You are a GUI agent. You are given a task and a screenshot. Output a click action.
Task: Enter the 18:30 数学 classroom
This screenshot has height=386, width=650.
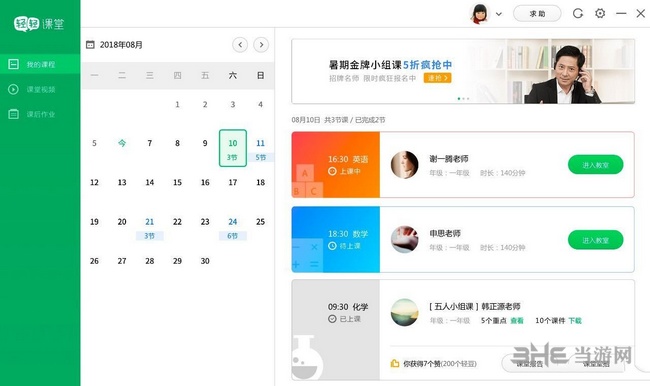pyautogui.click(x=595, y=240)
